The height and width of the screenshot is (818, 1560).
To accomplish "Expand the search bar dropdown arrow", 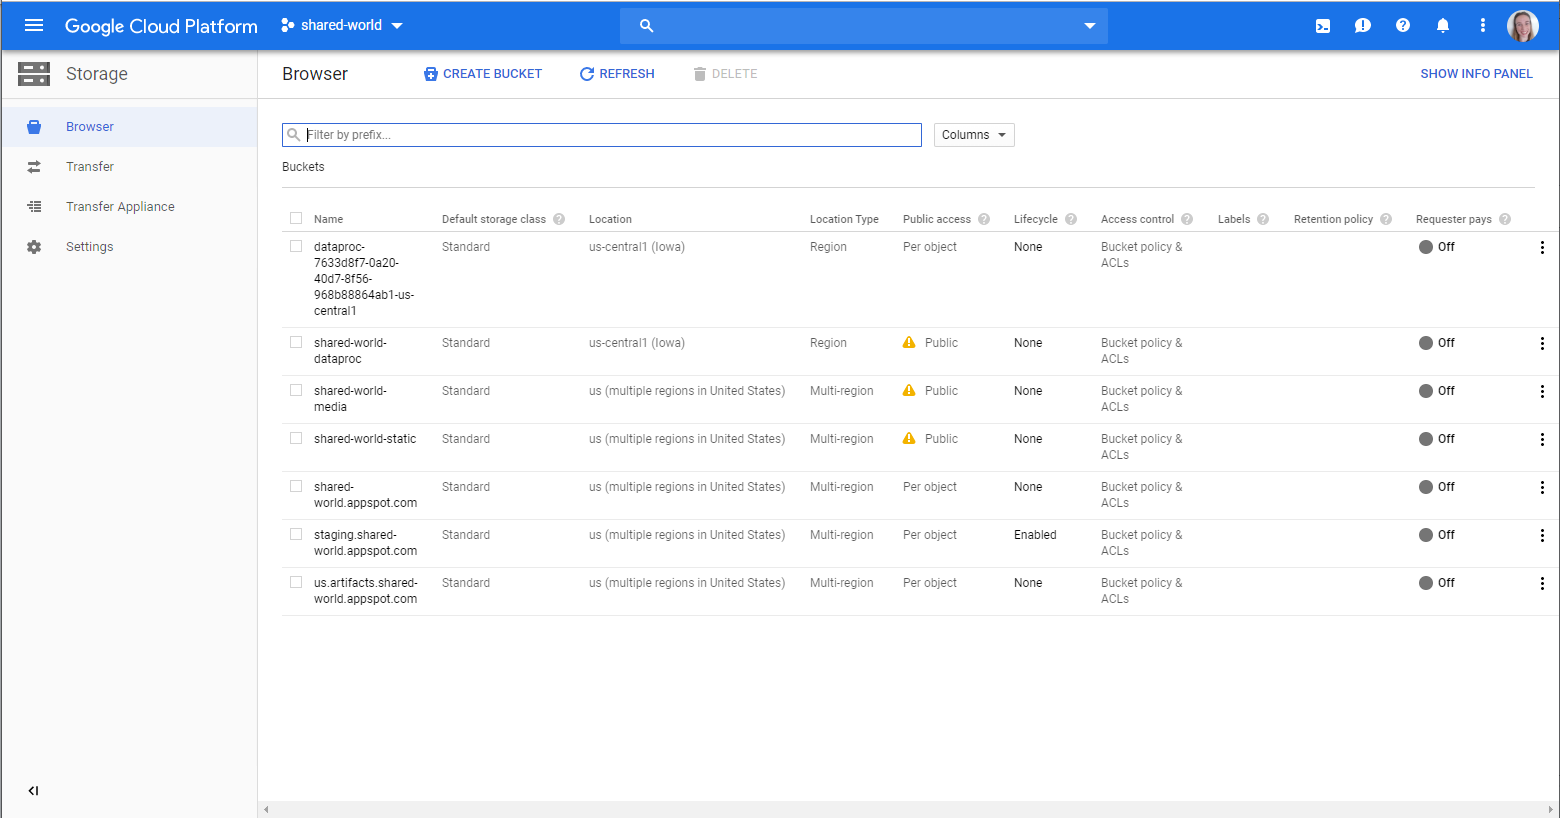I will (x=1090, y=26).
